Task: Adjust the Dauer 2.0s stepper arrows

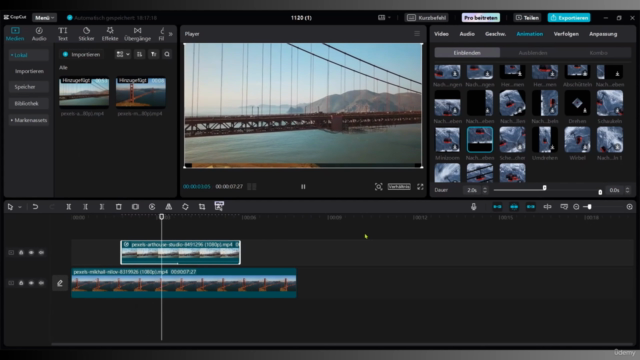Action: [485, 190]
